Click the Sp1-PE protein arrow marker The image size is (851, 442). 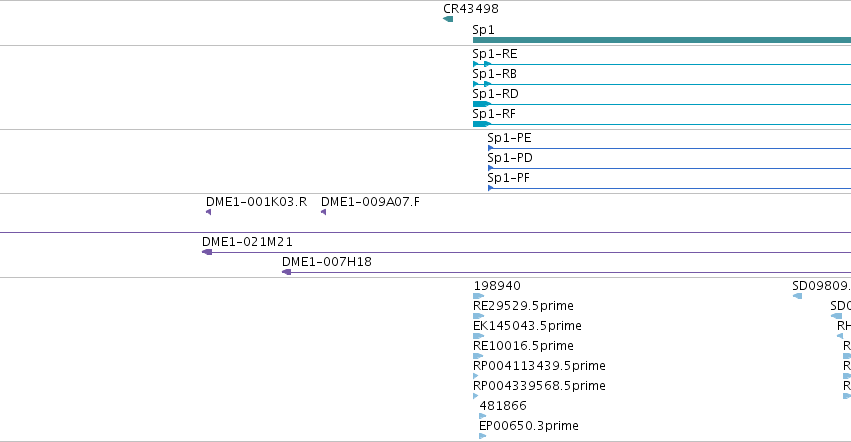[491, 148]
